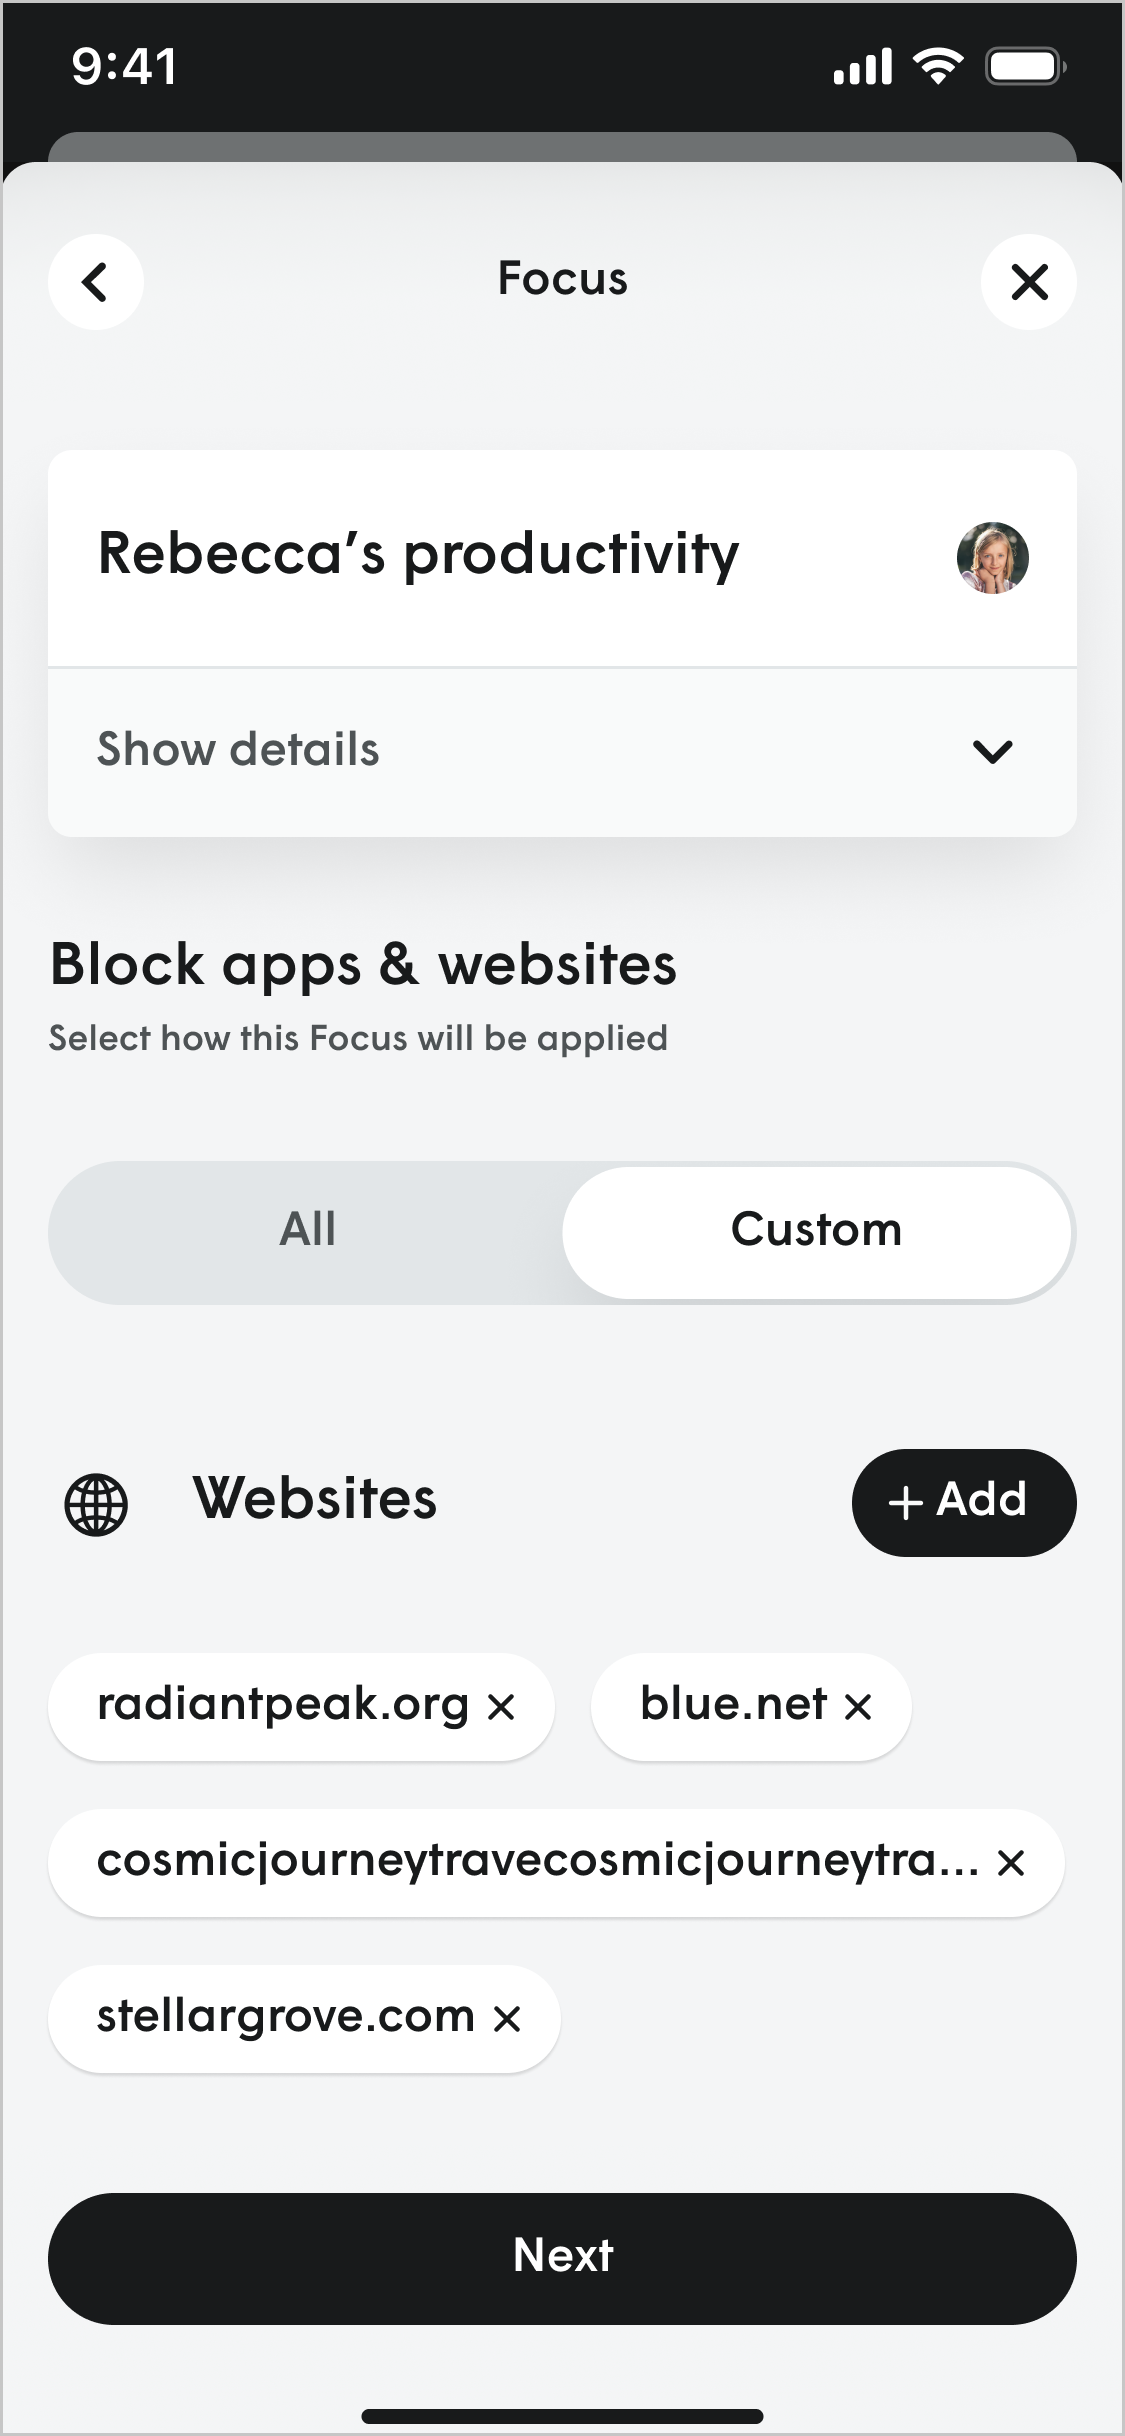Tap the battery indicator icon
1125x2436 pixels.
(1024, 67)
